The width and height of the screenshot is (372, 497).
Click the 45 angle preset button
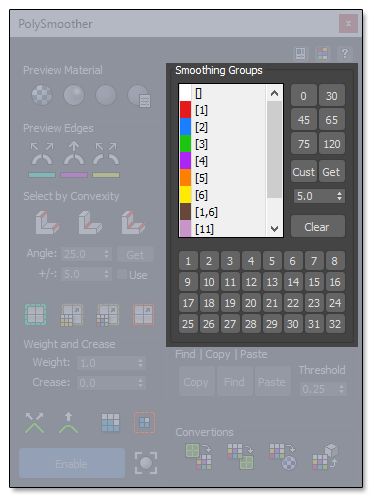[x=304, y=120]
